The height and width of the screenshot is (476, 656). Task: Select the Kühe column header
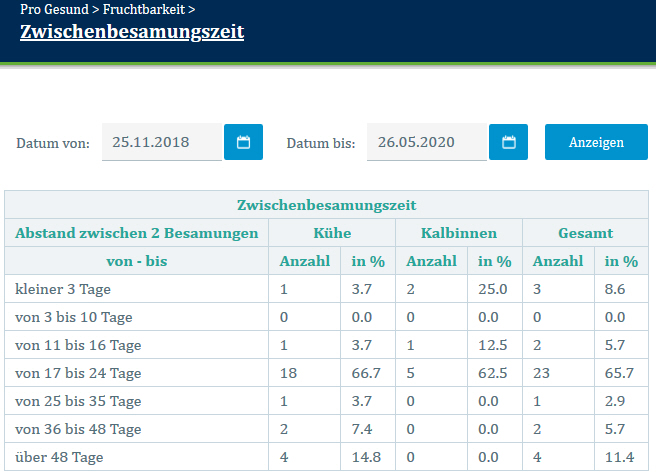click(x=333, y=233)
